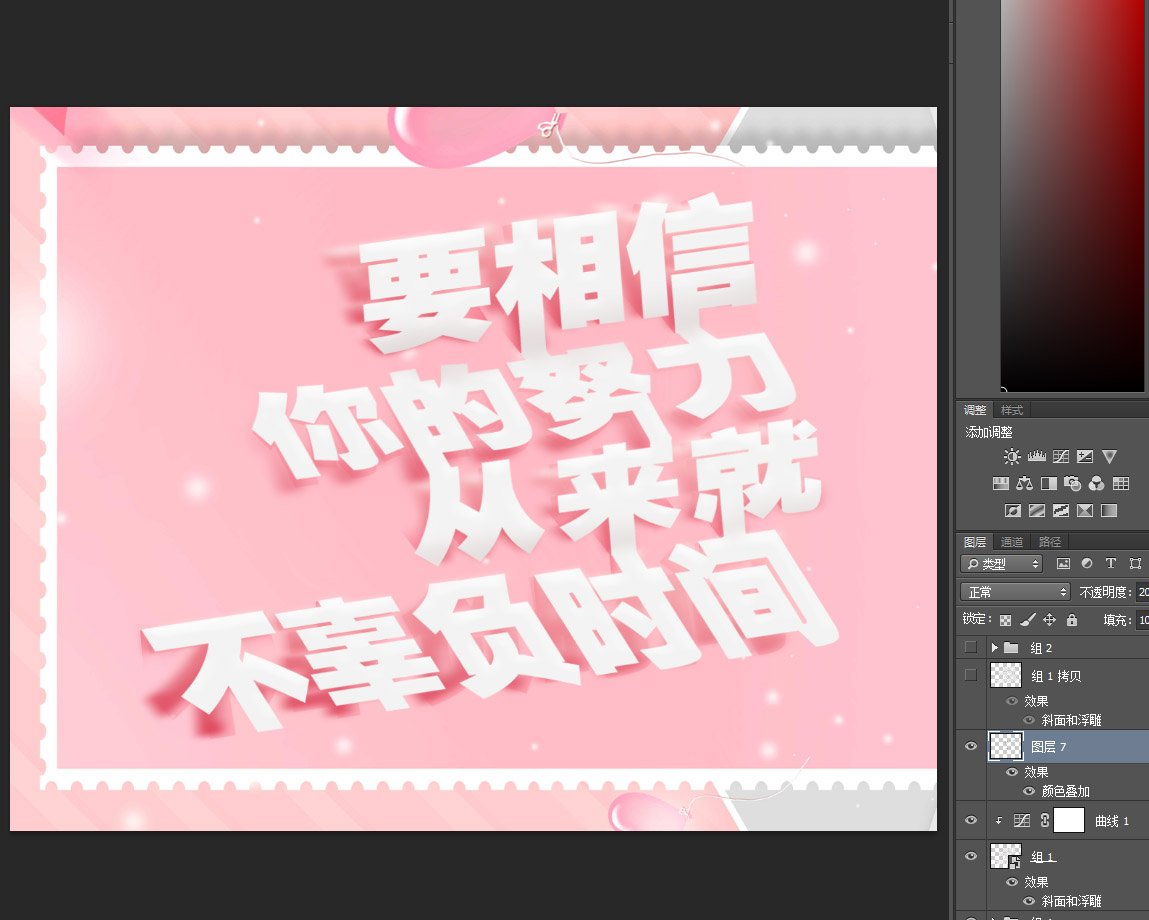This screenshot has width=1149, height=920.
Task: Lock transparent pixels of layer
Action: coord(1005,620)
